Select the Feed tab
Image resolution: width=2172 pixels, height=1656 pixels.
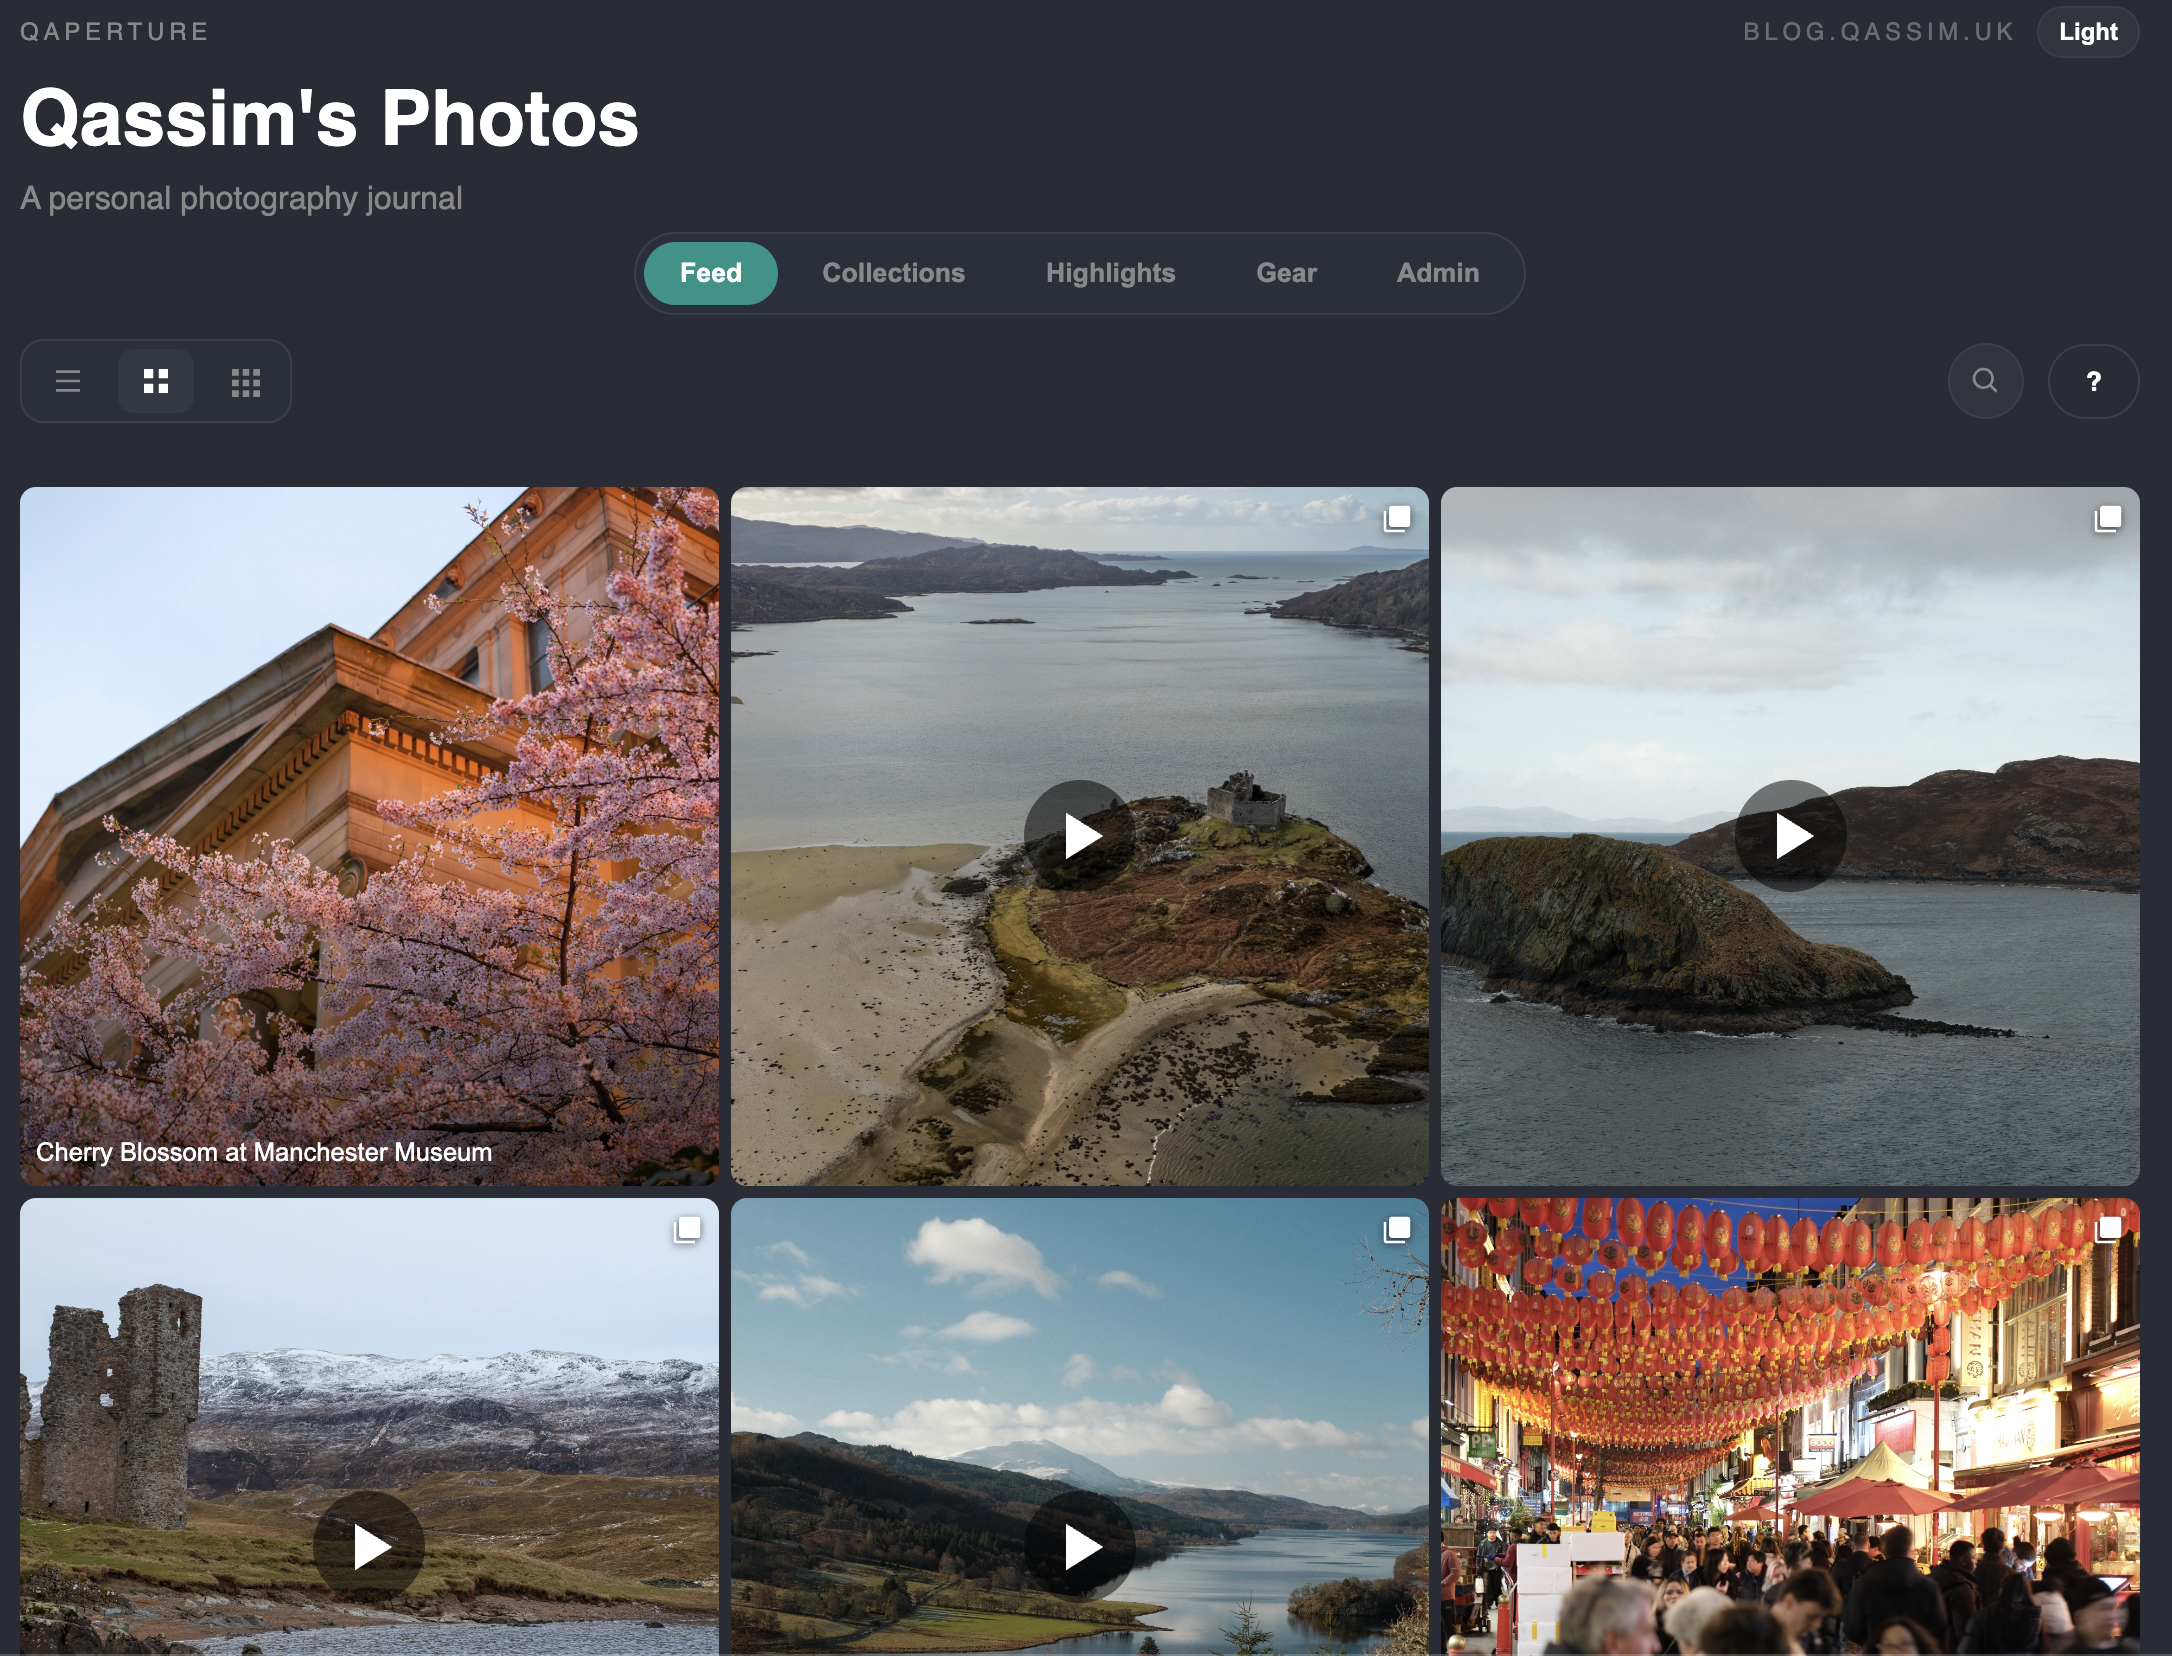pyautogui.click(x=710, y=273)
